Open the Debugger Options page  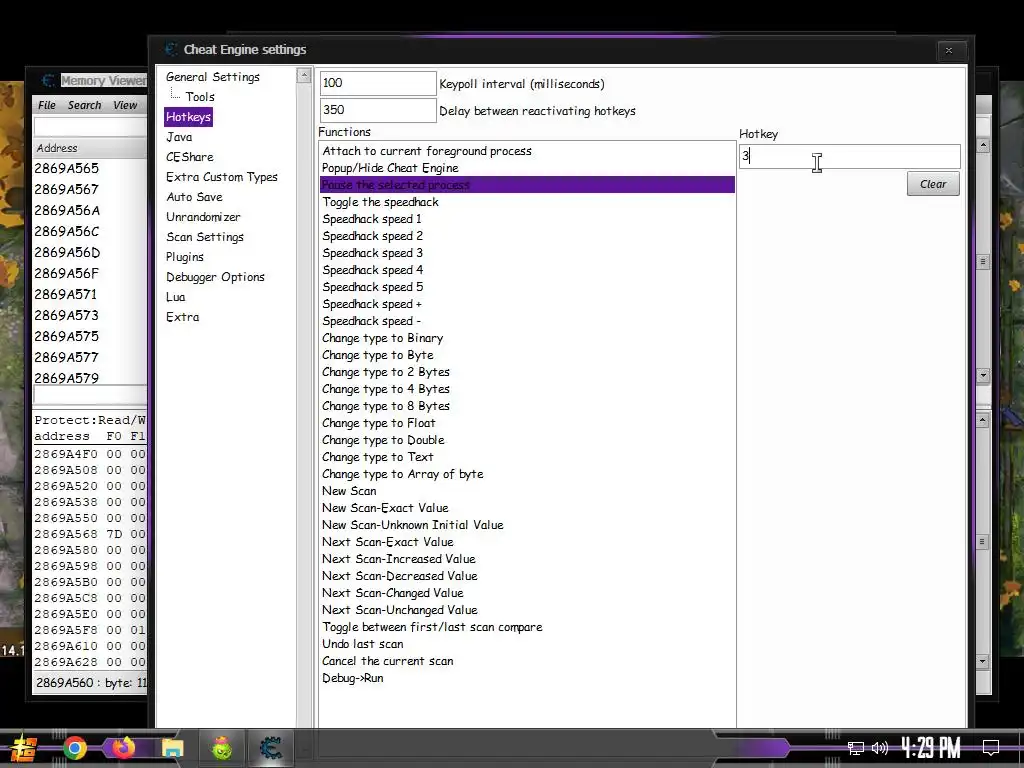point(215,277)
